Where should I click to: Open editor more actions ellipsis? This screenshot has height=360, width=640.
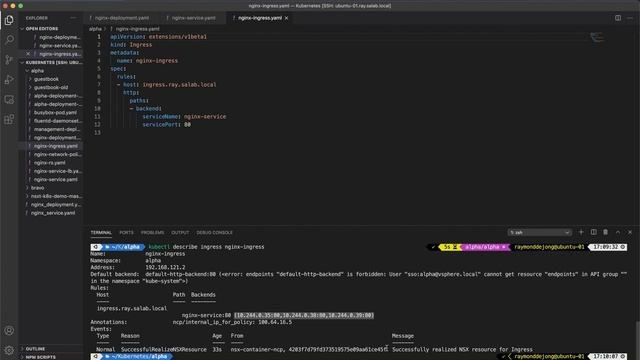point(630,18)
